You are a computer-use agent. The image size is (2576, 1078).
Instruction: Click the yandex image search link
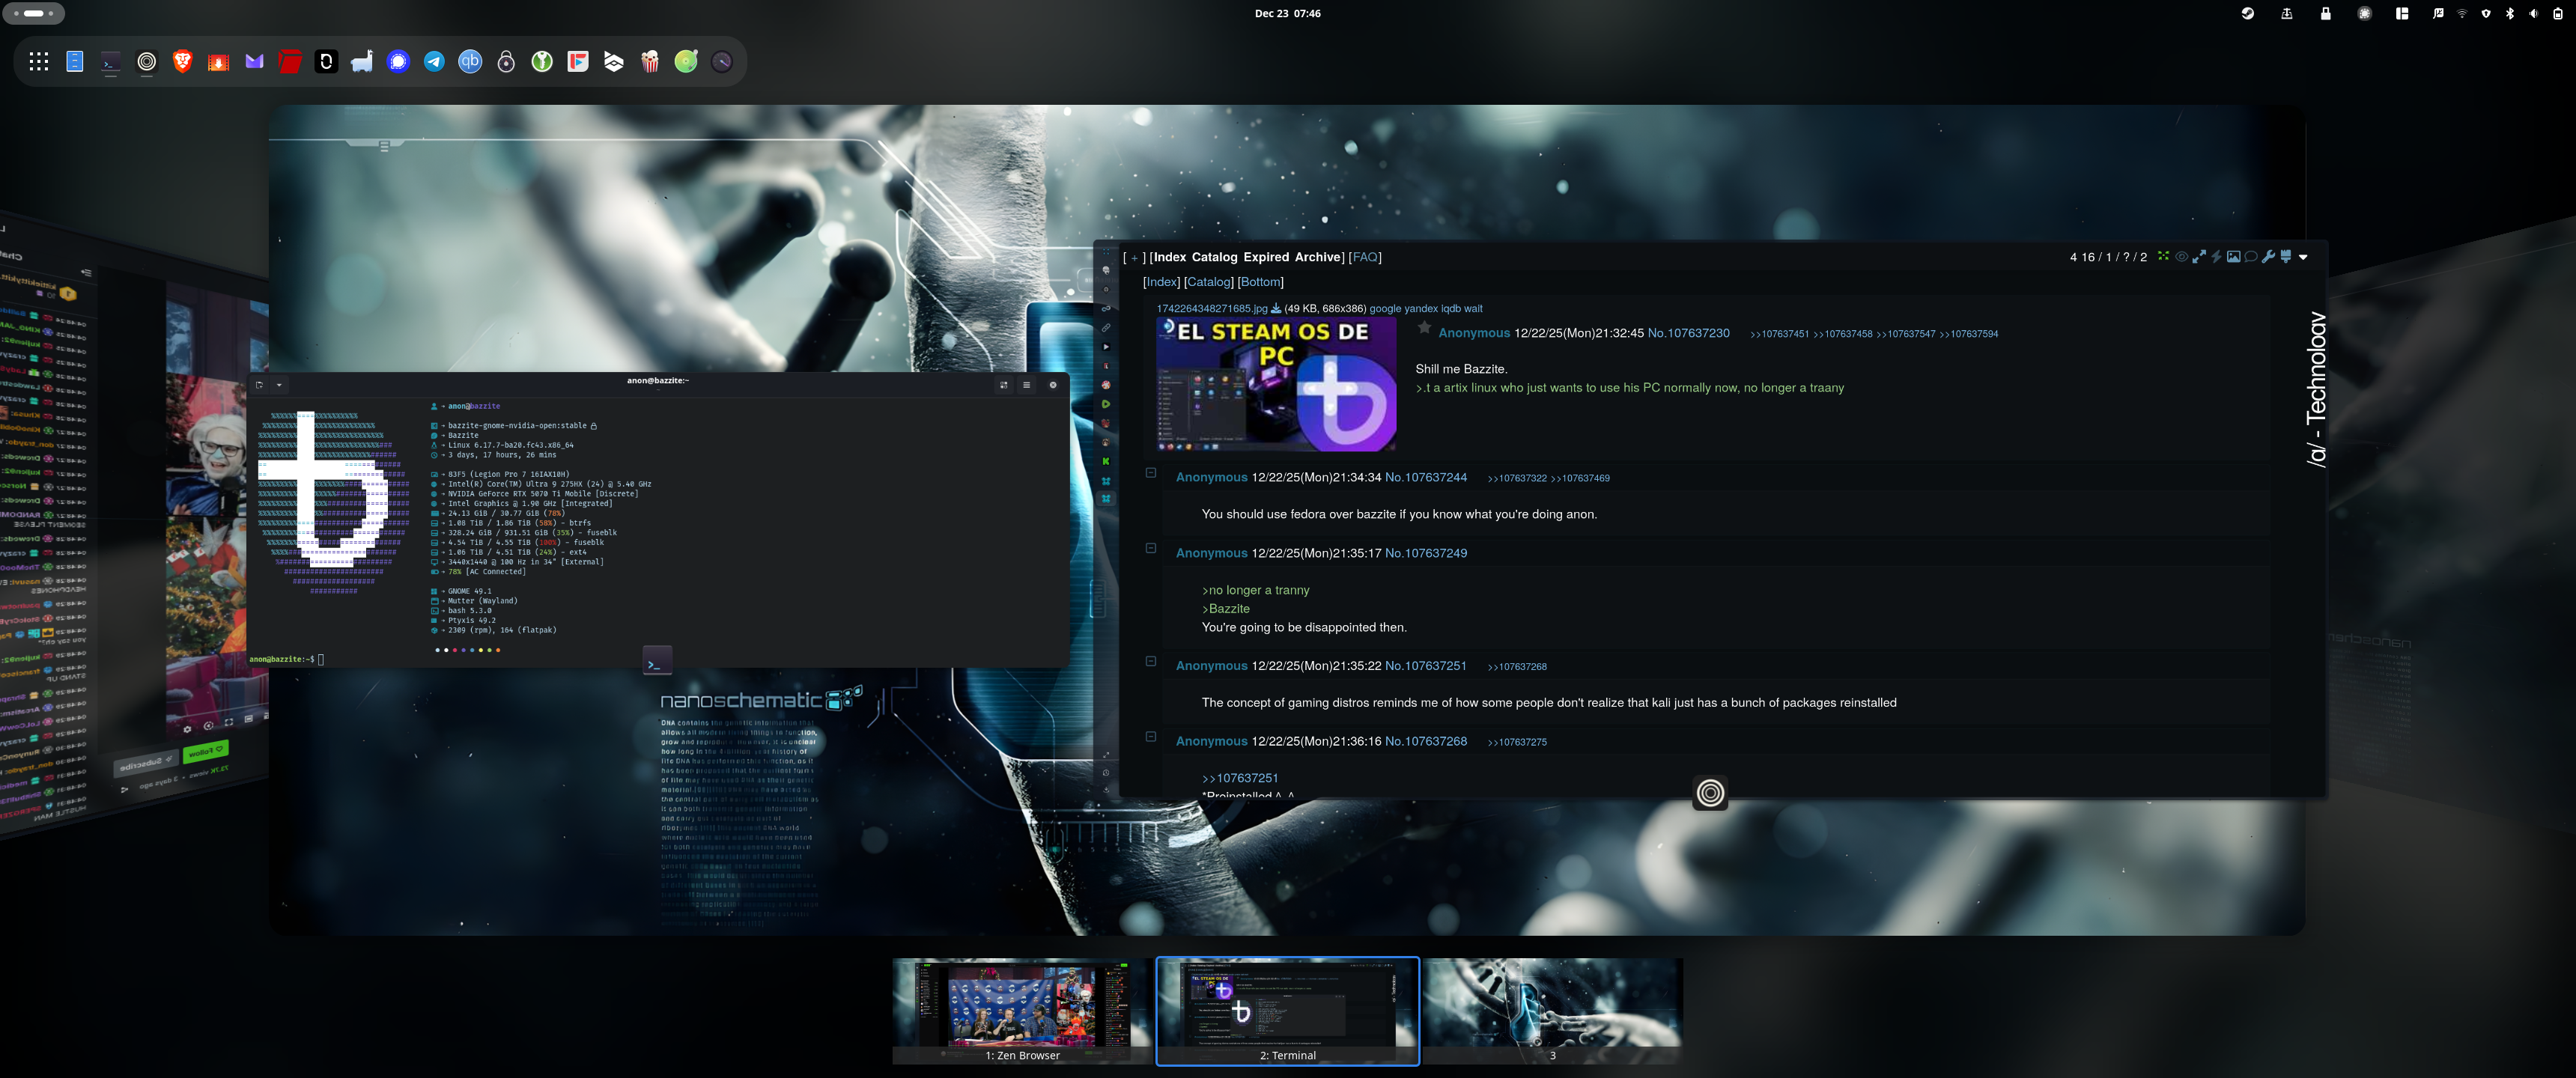tap(1421, 309)
